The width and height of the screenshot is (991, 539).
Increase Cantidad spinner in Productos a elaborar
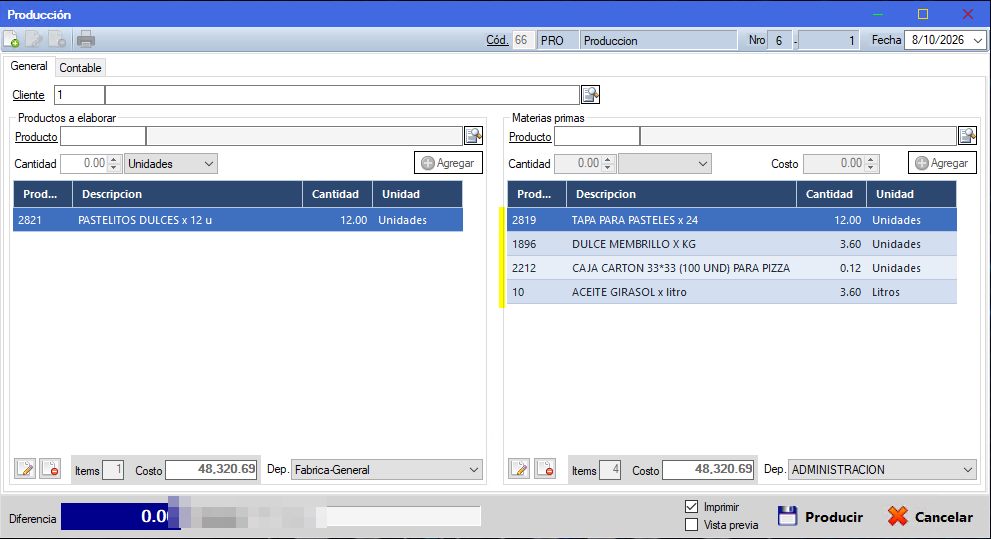click(114, 159)
